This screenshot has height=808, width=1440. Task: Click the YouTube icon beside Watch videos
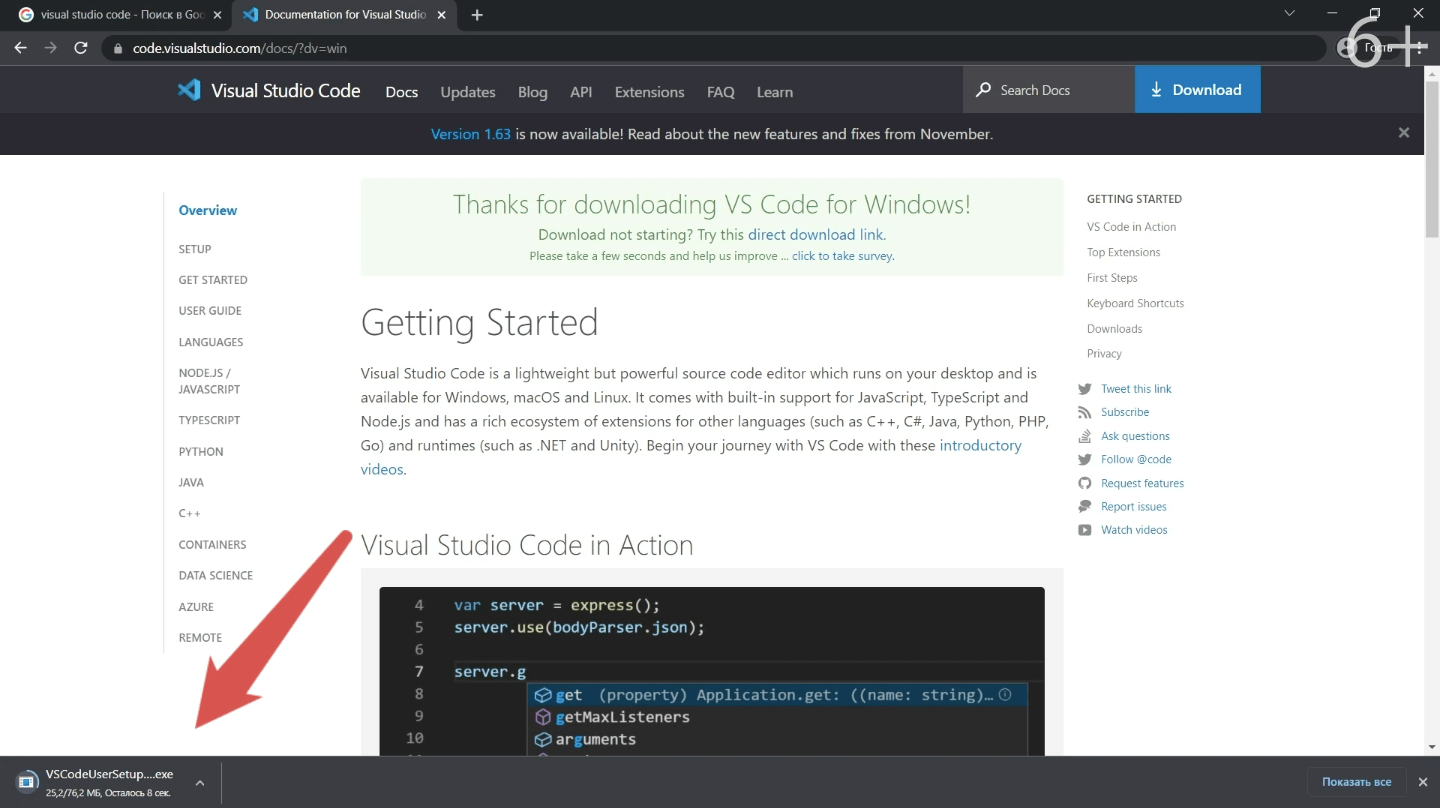pyautogui.click(x=1085, y=530)
